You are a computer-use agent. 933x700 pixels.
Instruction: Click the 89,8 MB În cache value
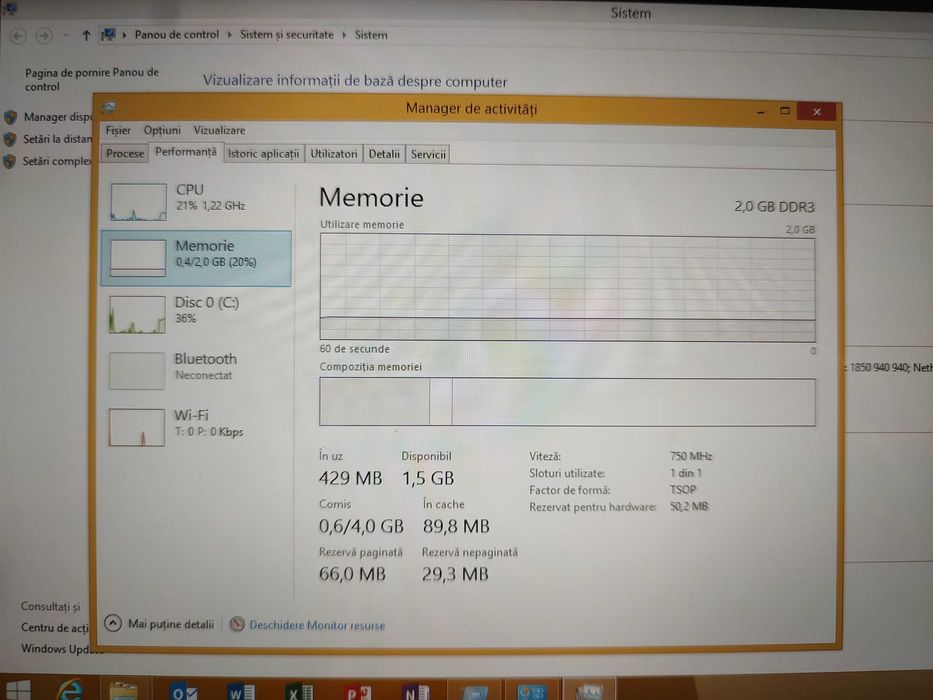tap(456, 526)
